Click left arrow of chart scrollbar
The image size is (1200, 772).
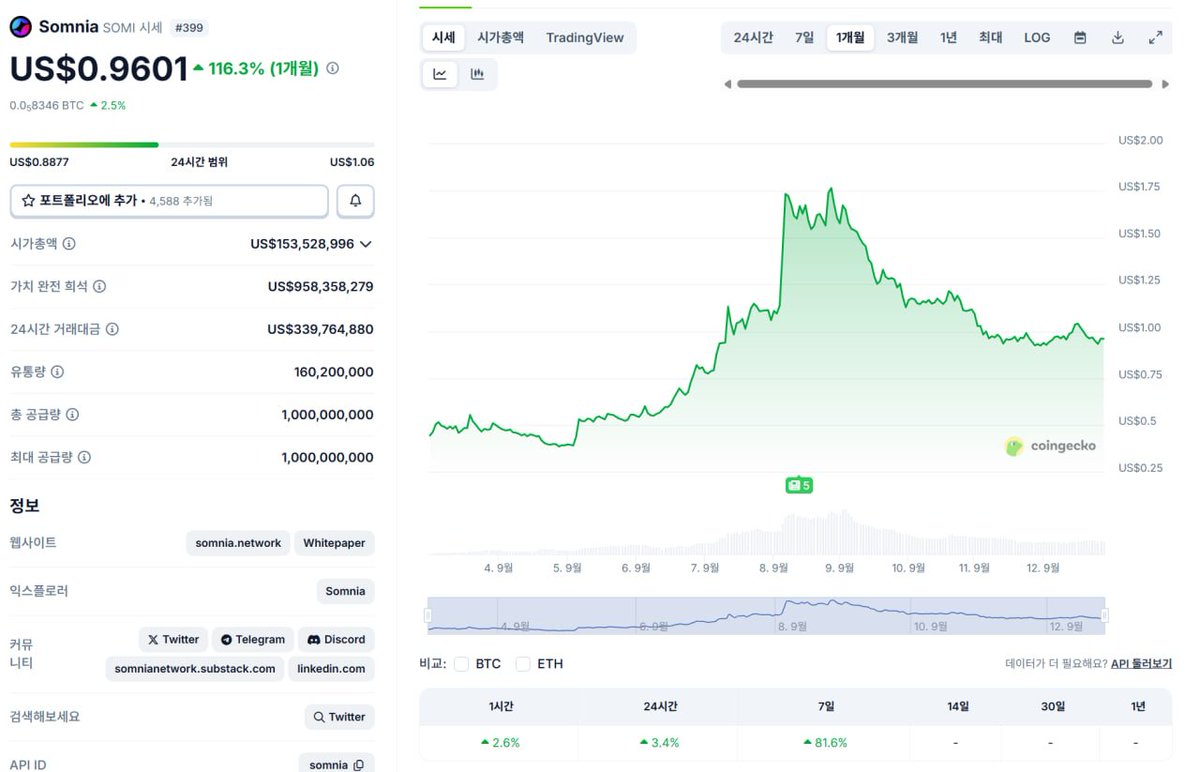point(727,85)
